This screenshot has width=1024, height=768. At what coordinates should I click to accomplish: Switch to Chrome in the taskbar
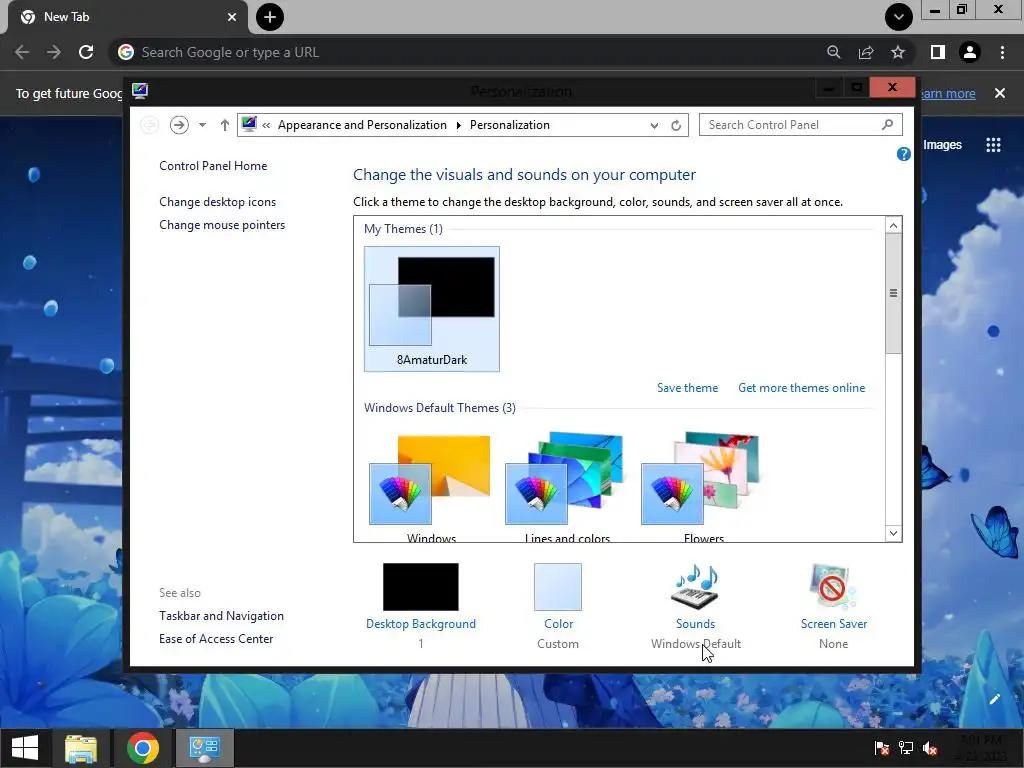143,748
